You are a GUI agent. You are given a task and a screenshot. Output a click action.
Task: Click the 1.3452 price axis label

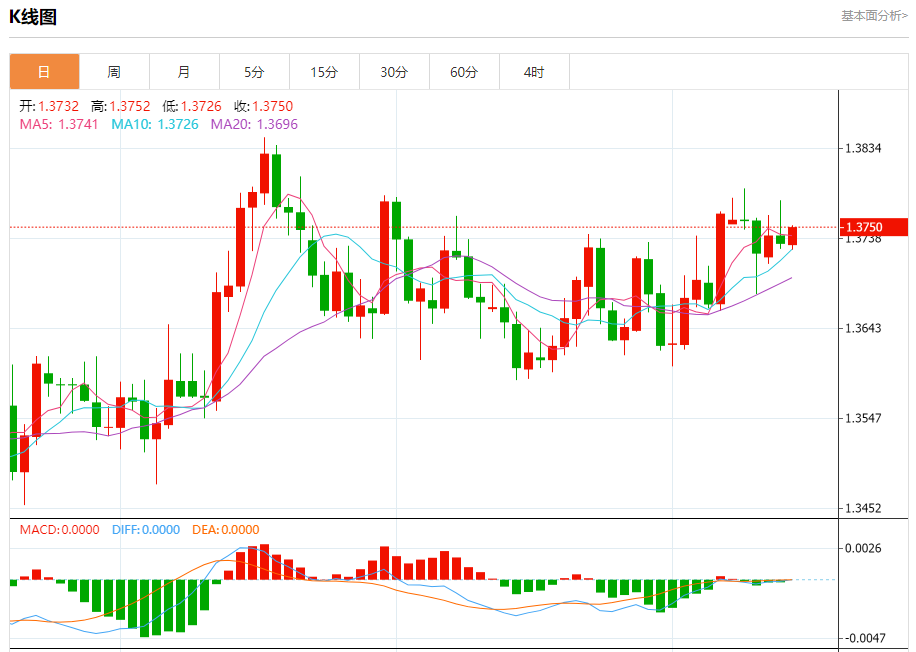pyautogui.click(x=863, y=508)
